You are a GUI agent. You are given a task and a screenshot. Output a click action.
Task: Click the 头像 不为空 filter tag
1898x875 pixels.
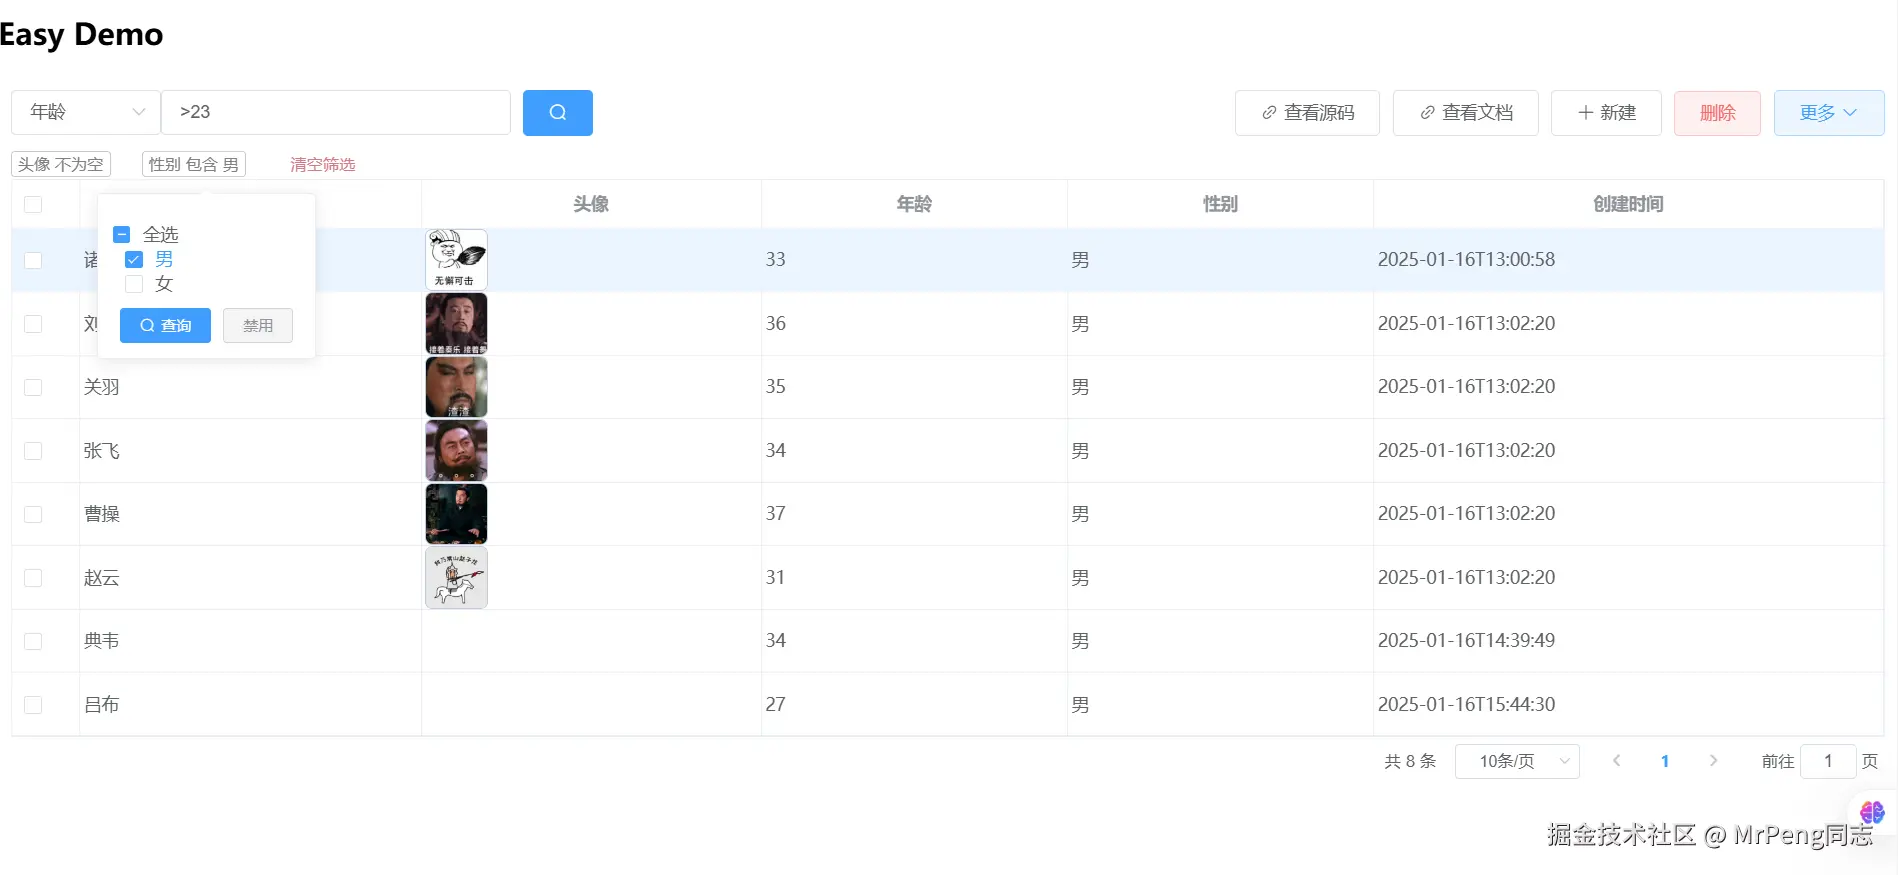[x=61, y=164]
